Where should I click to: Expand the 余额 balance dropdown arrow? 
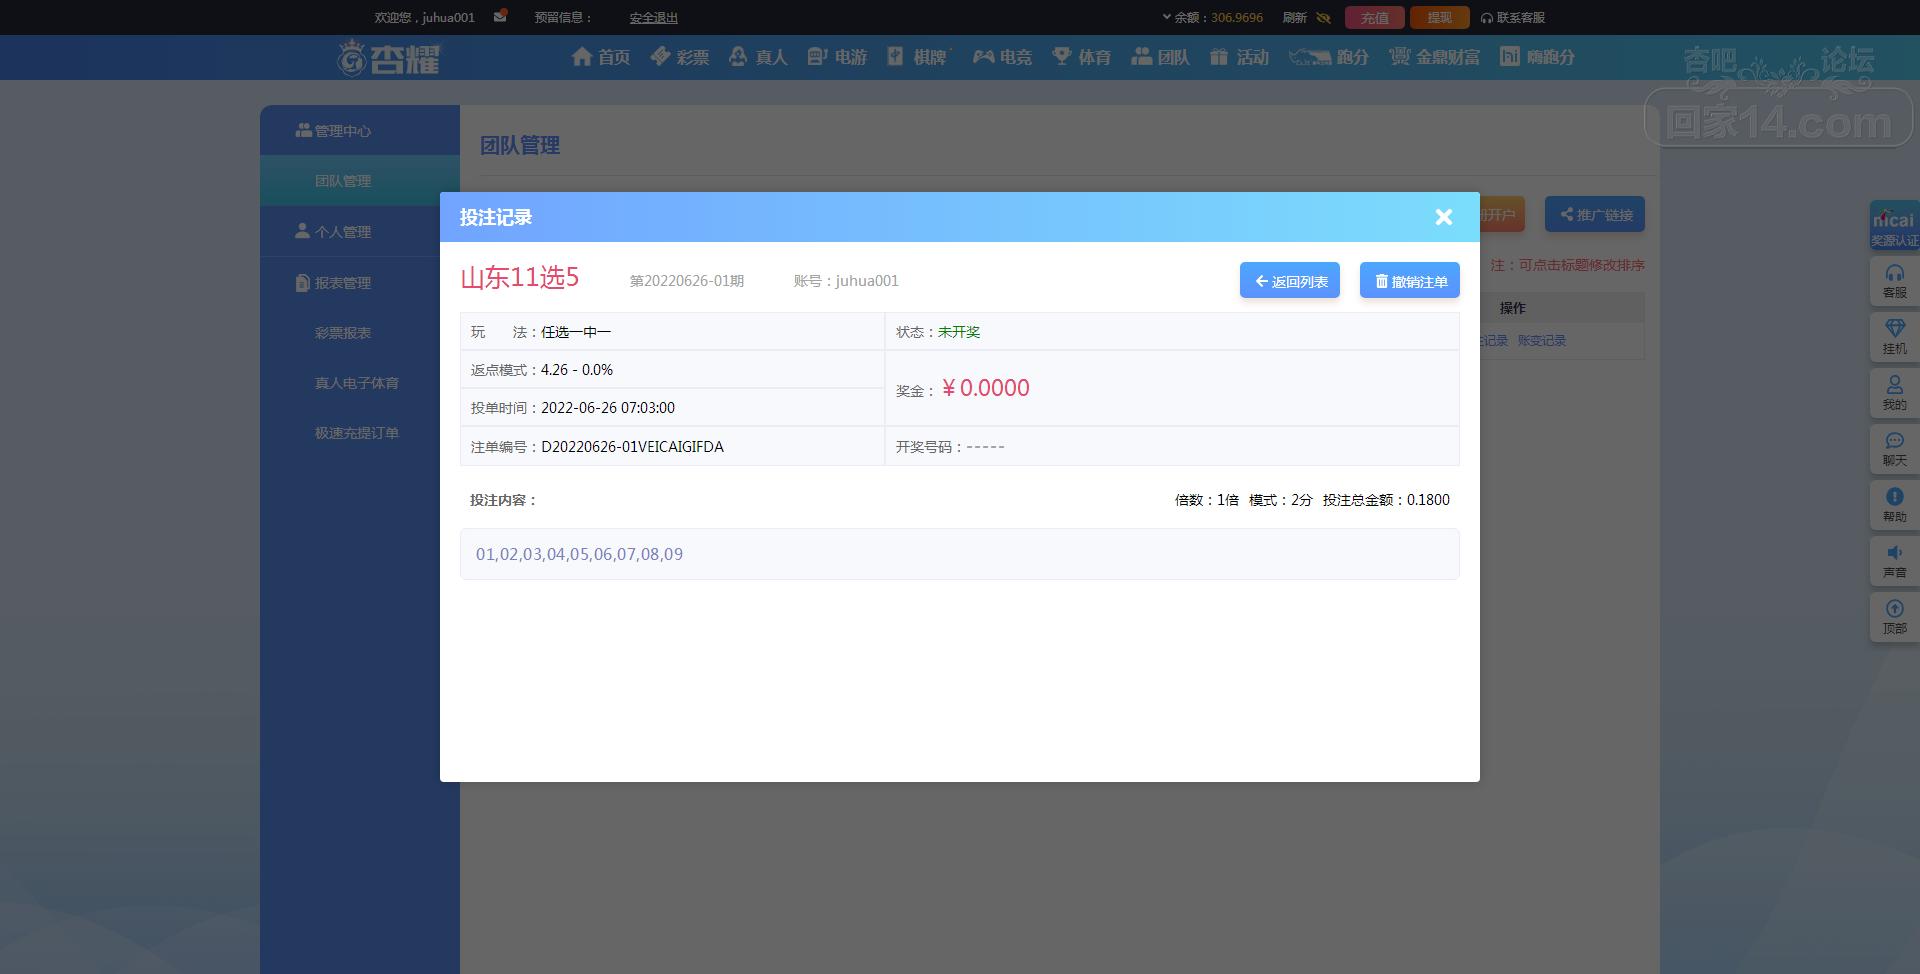[x=1166, y=17]
